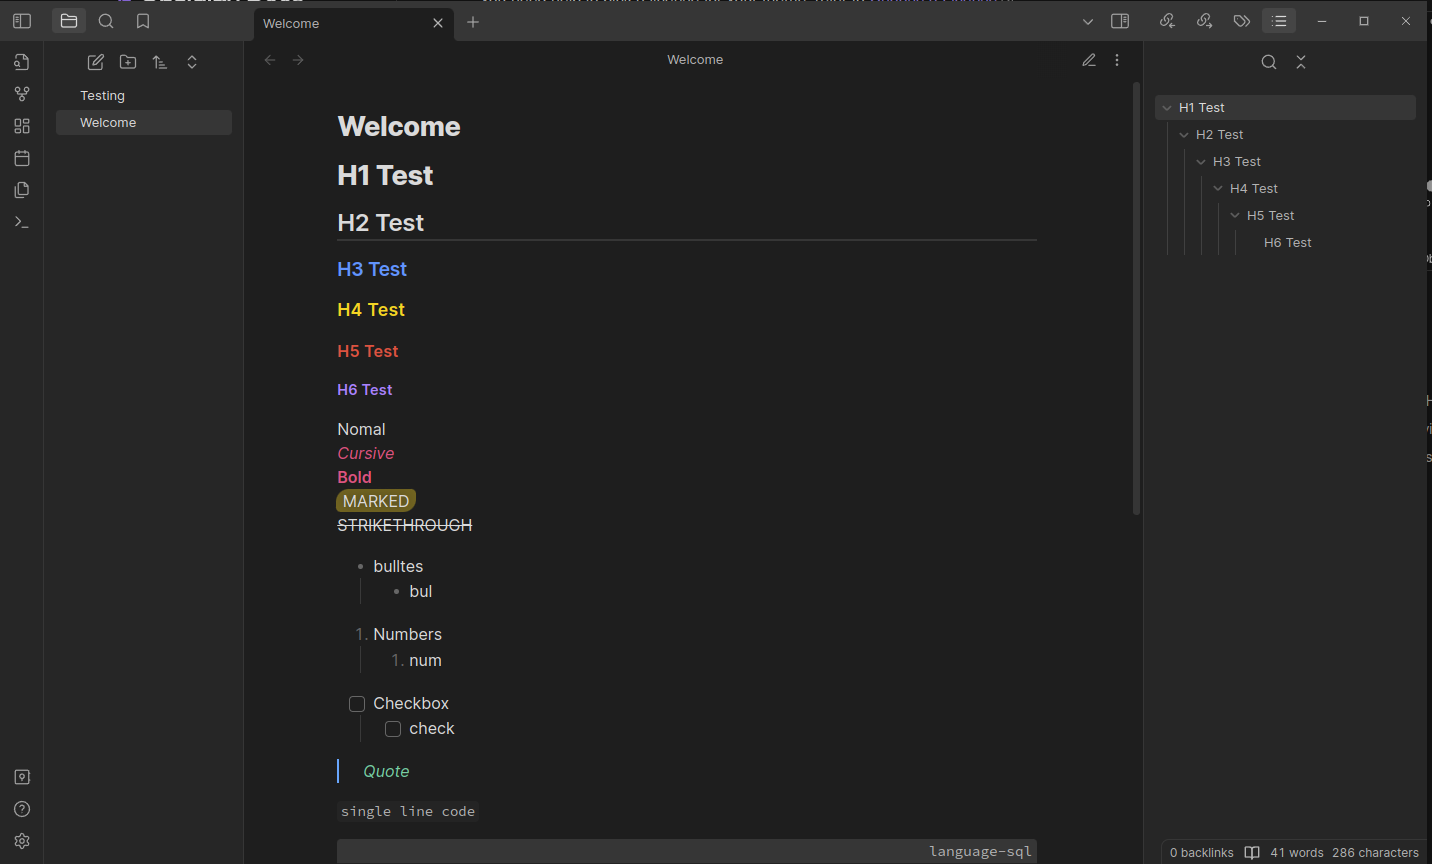Image resolution: width=1432 pixels, height=864 pixels.
Task: Select the Welcome tab
Action: click(x=354, y=24)
